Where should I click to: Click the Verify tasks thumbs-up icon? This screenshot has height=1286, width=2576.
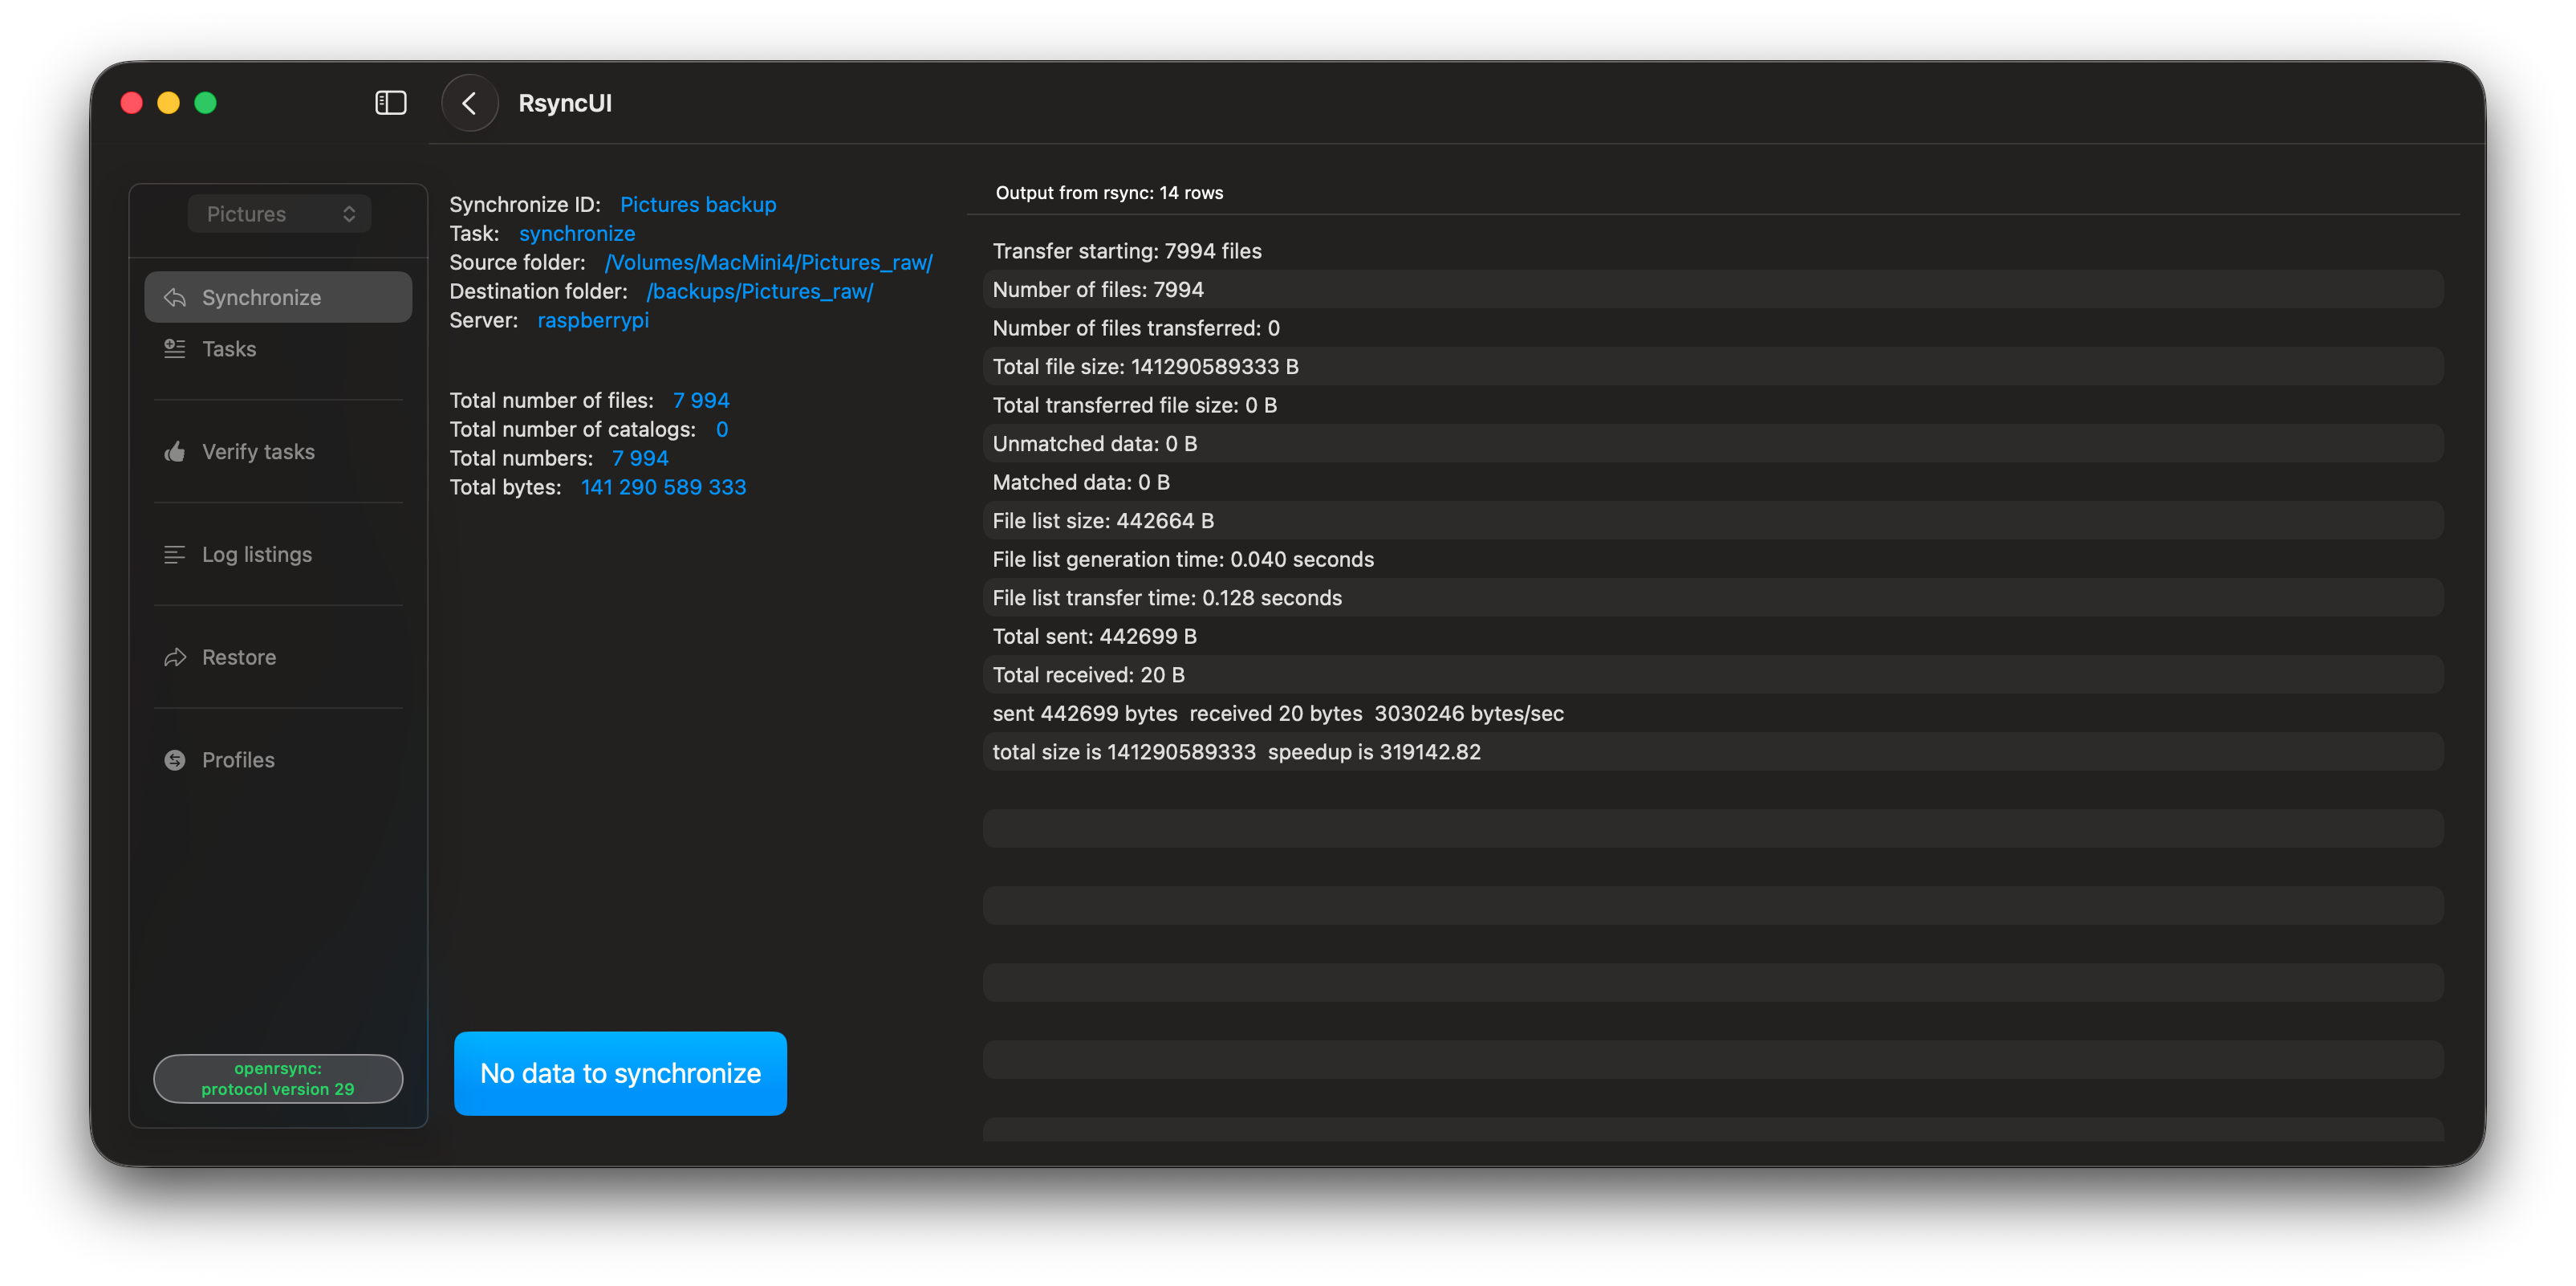pyautogui.click(x=175, y=452)
